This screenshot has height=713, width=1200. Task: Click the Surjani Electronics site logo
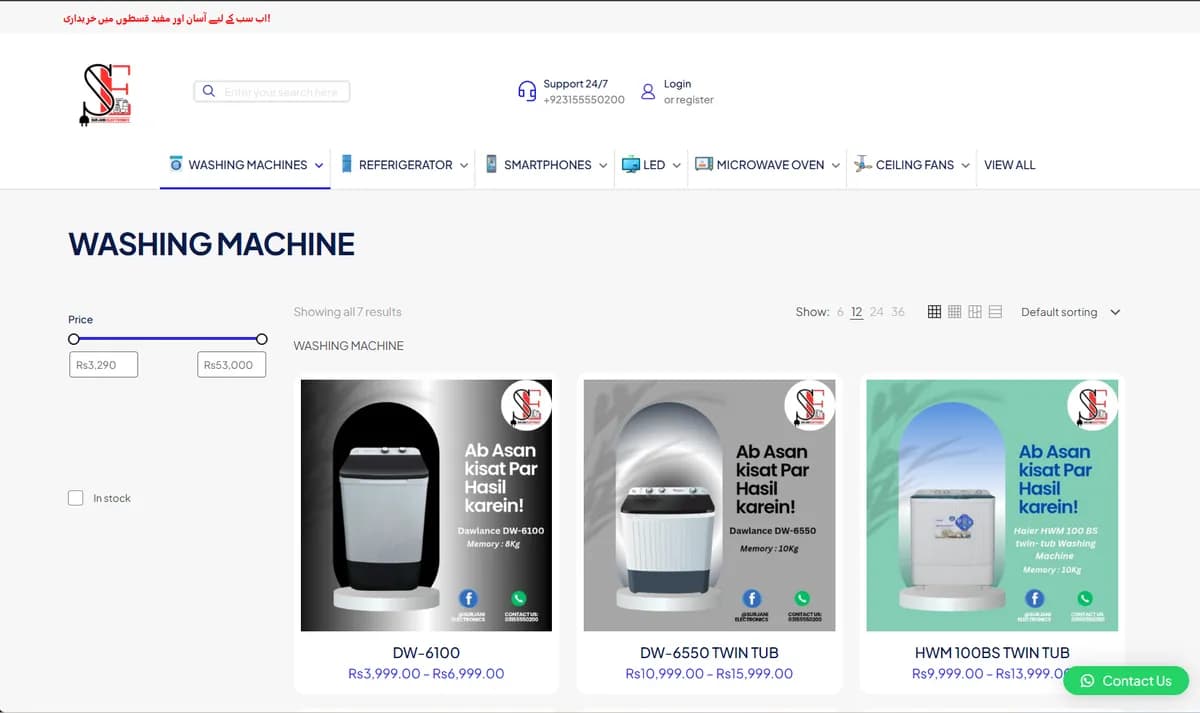tap(104, 95)
